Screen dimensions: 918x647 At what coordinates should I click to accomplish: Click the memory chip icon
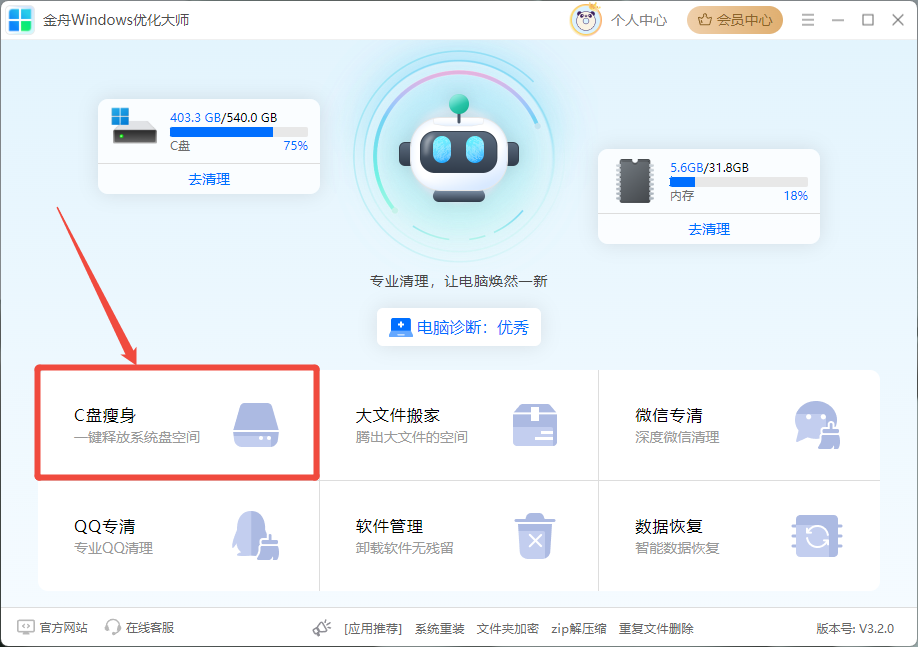pyautogui.click(x=635, y=181)
